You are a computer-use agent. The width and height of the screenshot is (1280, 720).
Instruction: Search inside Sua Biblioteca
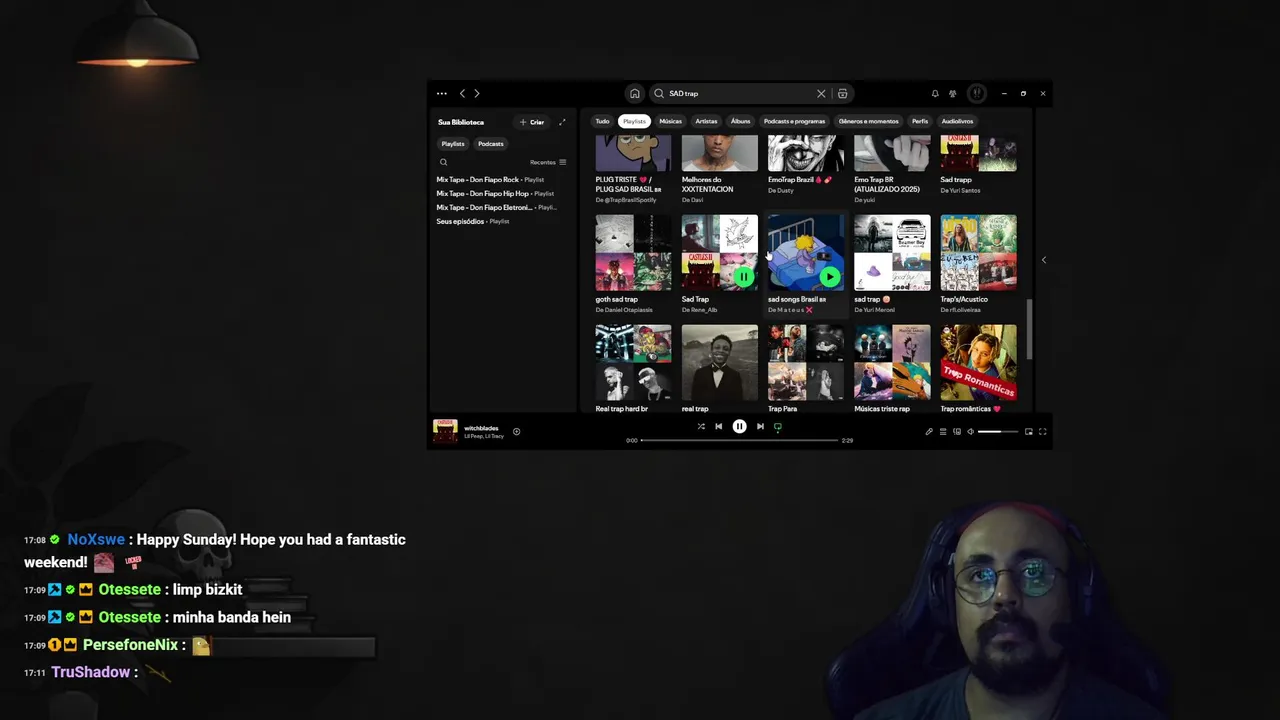point(443,162)
